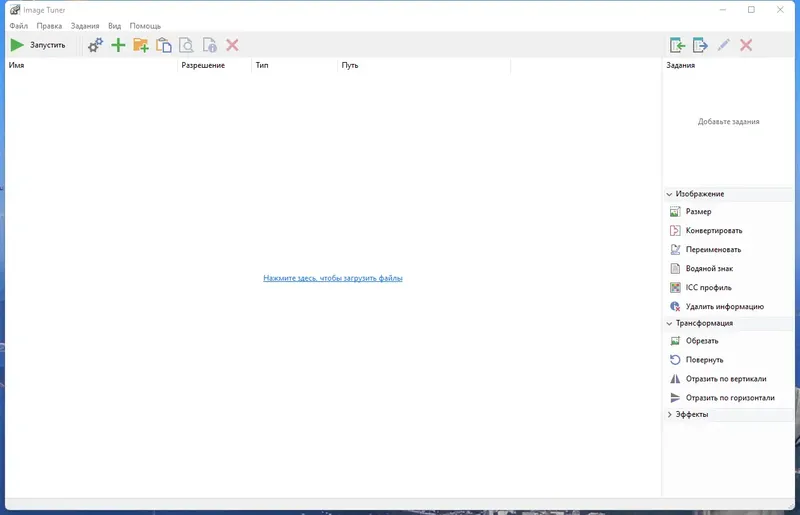Select the Размер text label
This screenshot has width=800, height=515.
tap(698, 211)
